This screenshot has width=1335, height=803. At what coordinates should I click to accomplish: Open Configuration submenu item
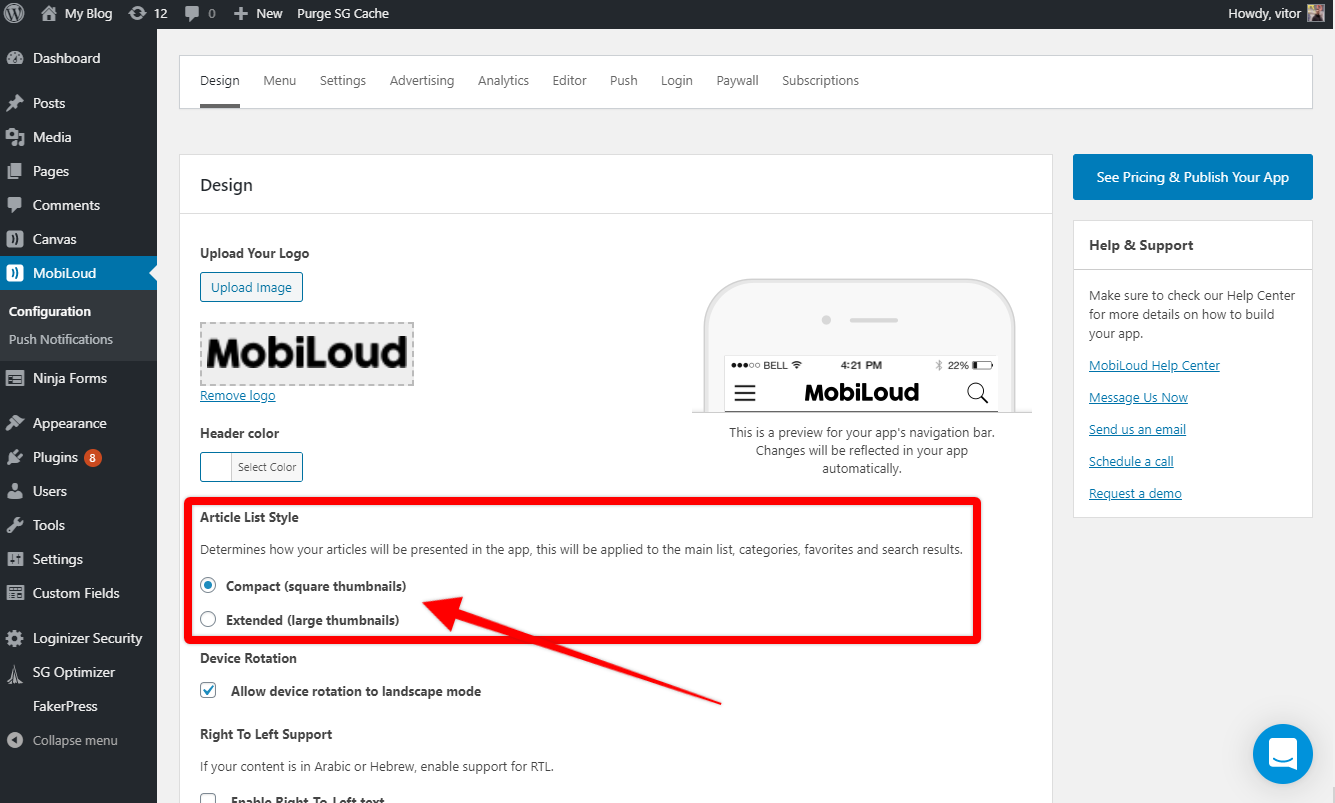(x=50, y=312)
